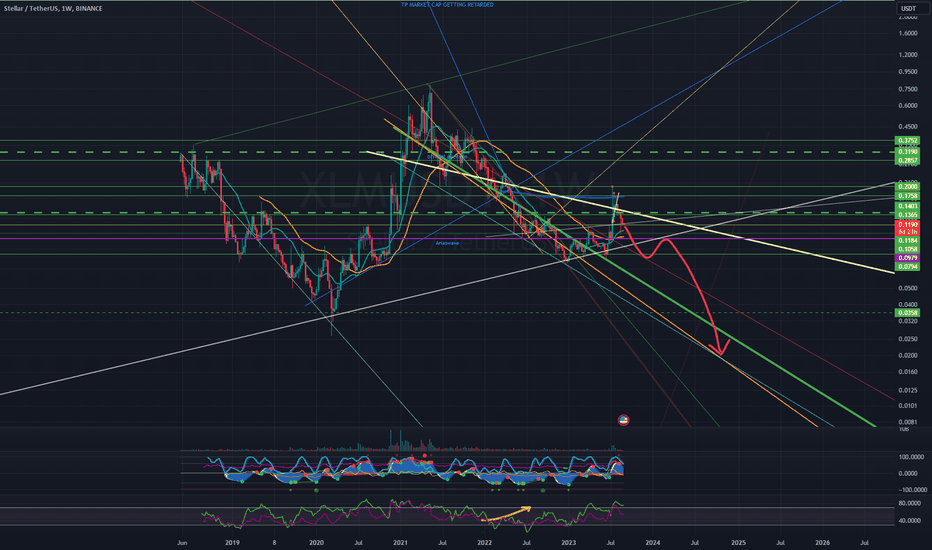Select the 2020 date label on time axis
932x550 pixels.
coord(316,542)
